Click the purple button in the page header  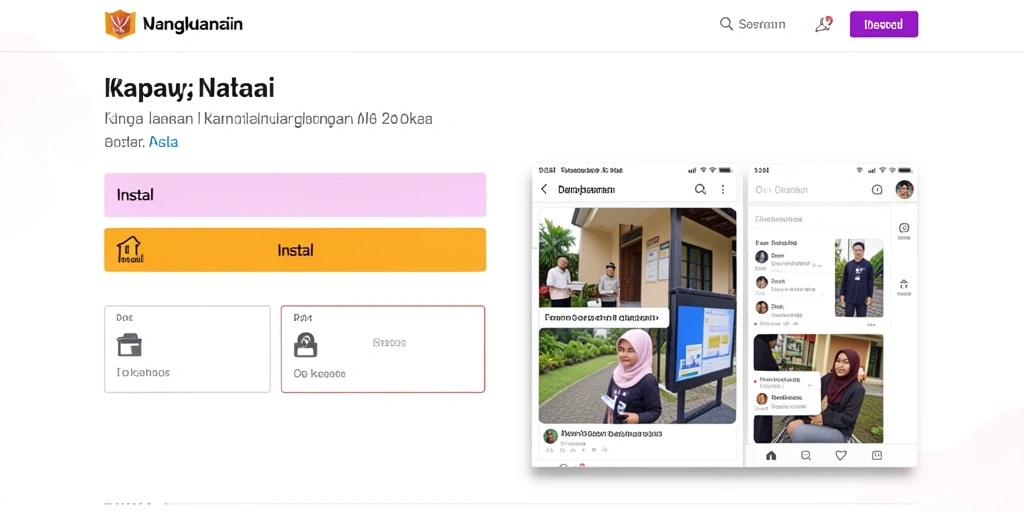(x=884, y=24)
